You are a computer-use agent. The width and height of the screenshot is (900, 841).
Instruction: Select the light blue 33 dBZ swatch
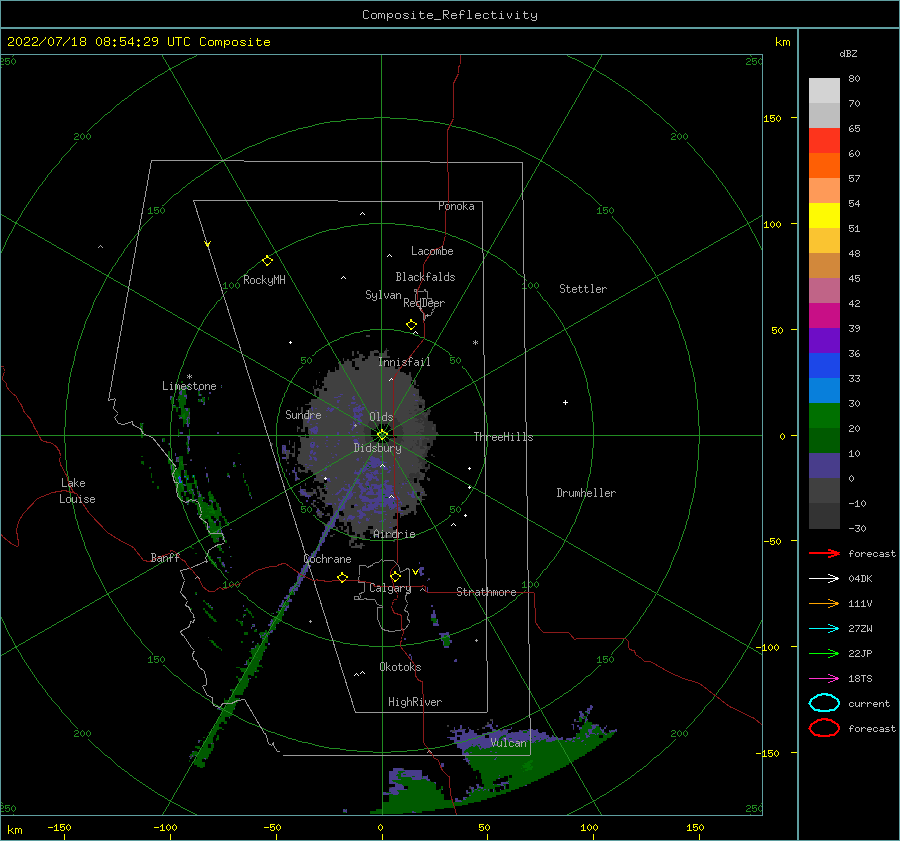click(x=824, y=390)
